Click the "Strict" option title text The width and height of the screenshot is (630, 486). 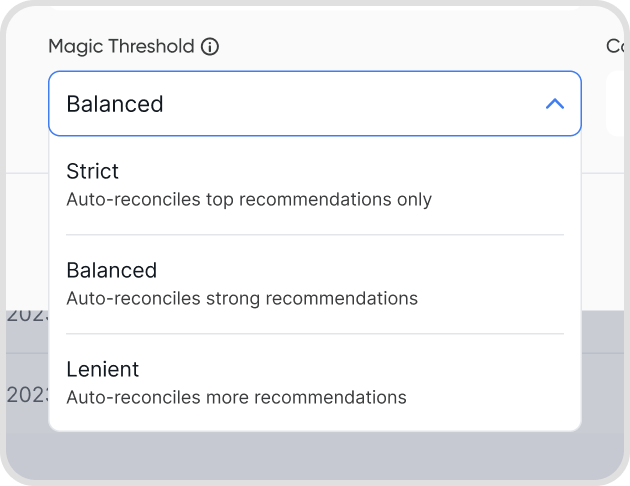[92, 171]
